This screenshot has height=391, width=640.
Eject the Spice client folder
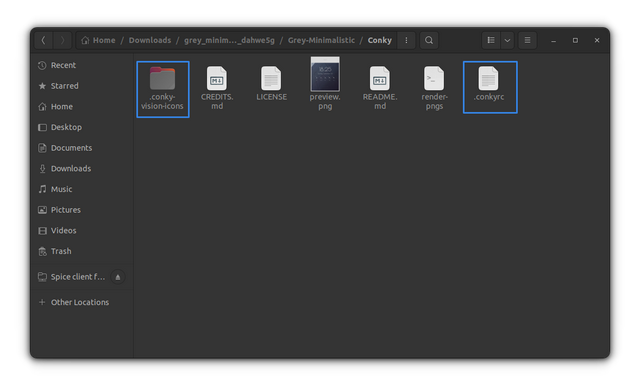[118, 277]
